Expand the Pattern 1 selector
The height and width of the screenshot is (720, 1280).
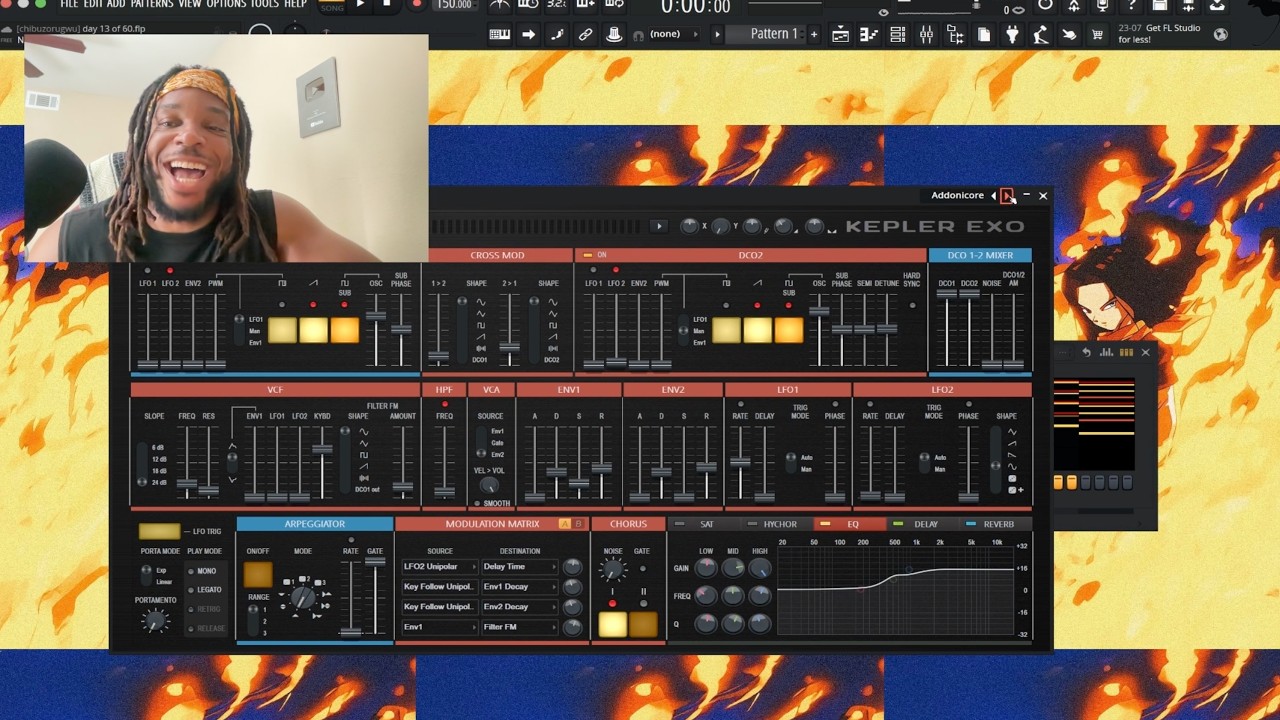click(x=775, y=34)
